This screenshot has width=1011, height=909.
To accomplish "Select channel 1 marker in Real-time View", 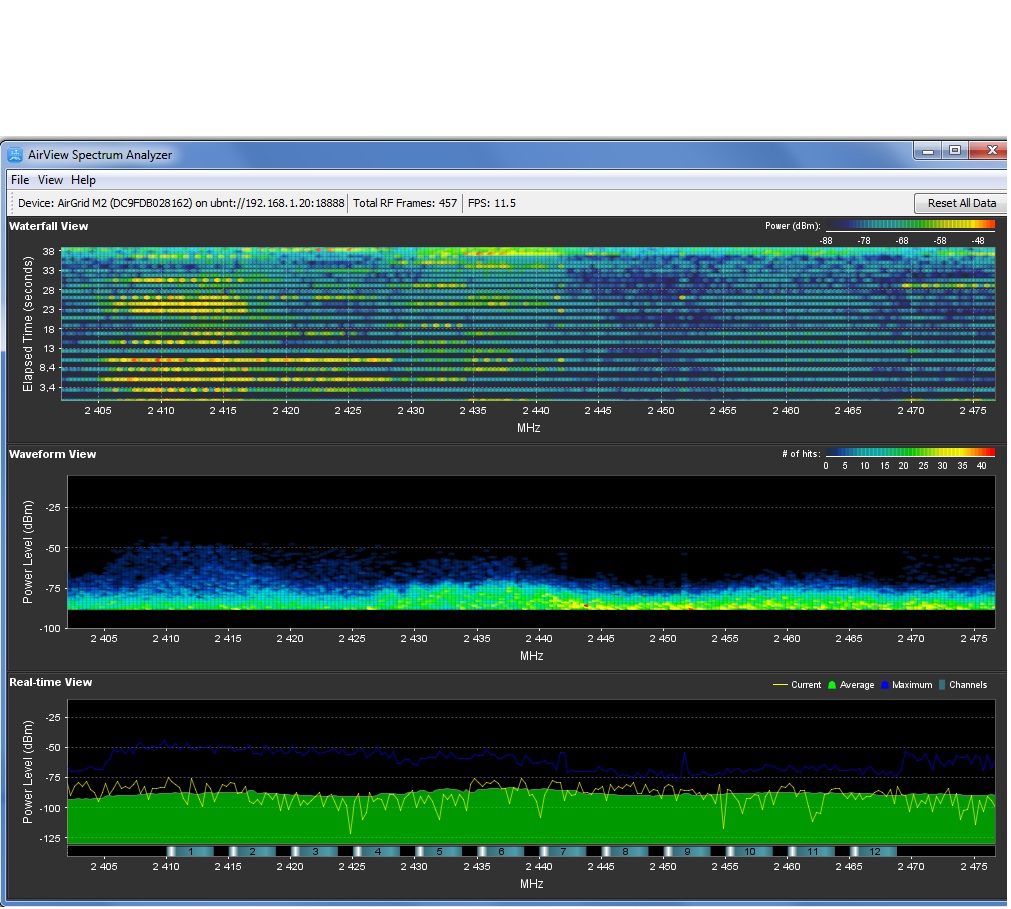I will (190, 851).
